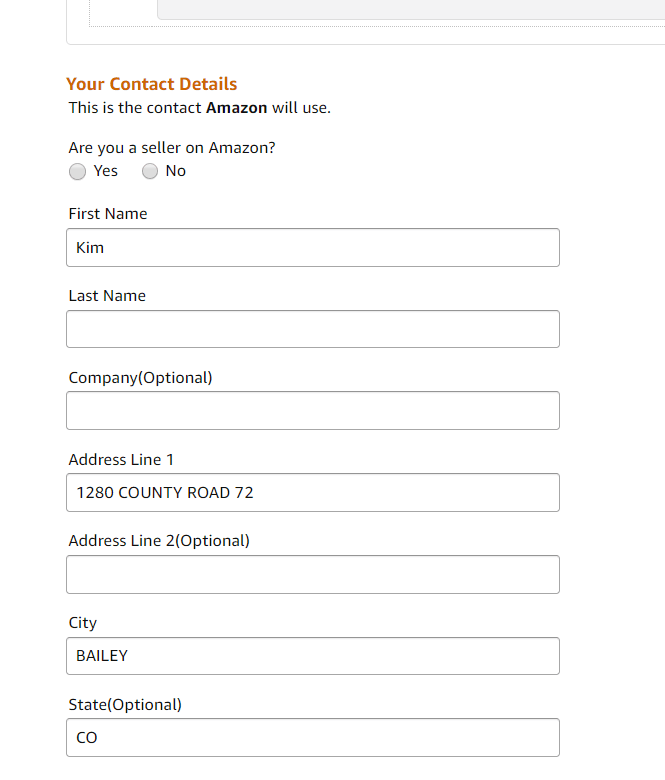Click the "City" label text
Screen dimensions: 665x780
[x=83, y=623]
